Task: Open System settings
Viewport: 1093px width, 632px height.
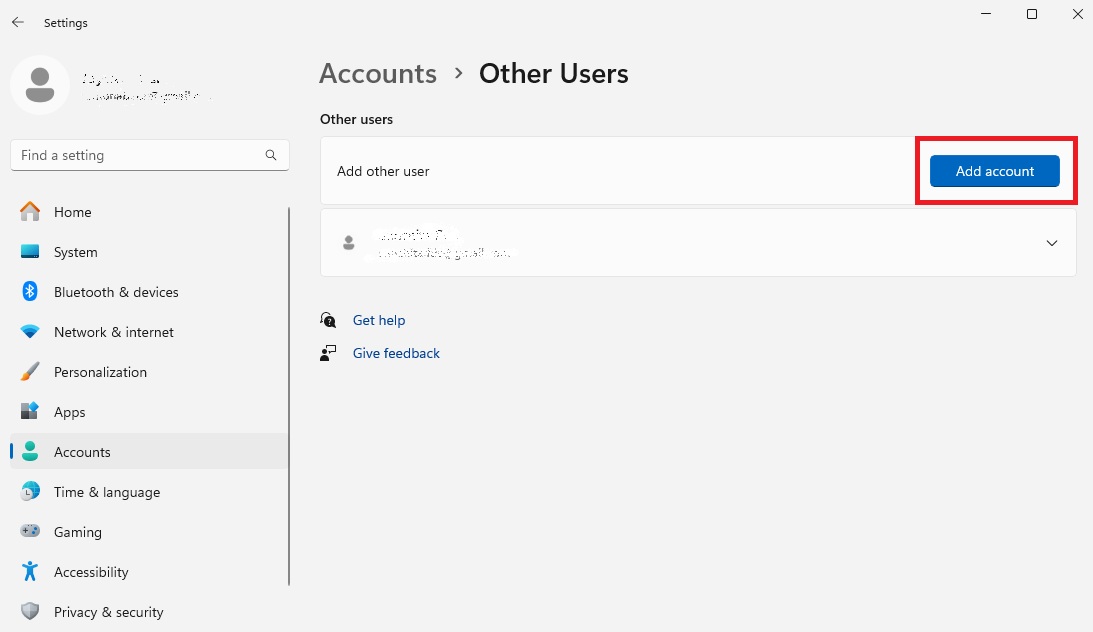Action: point(149,252)
